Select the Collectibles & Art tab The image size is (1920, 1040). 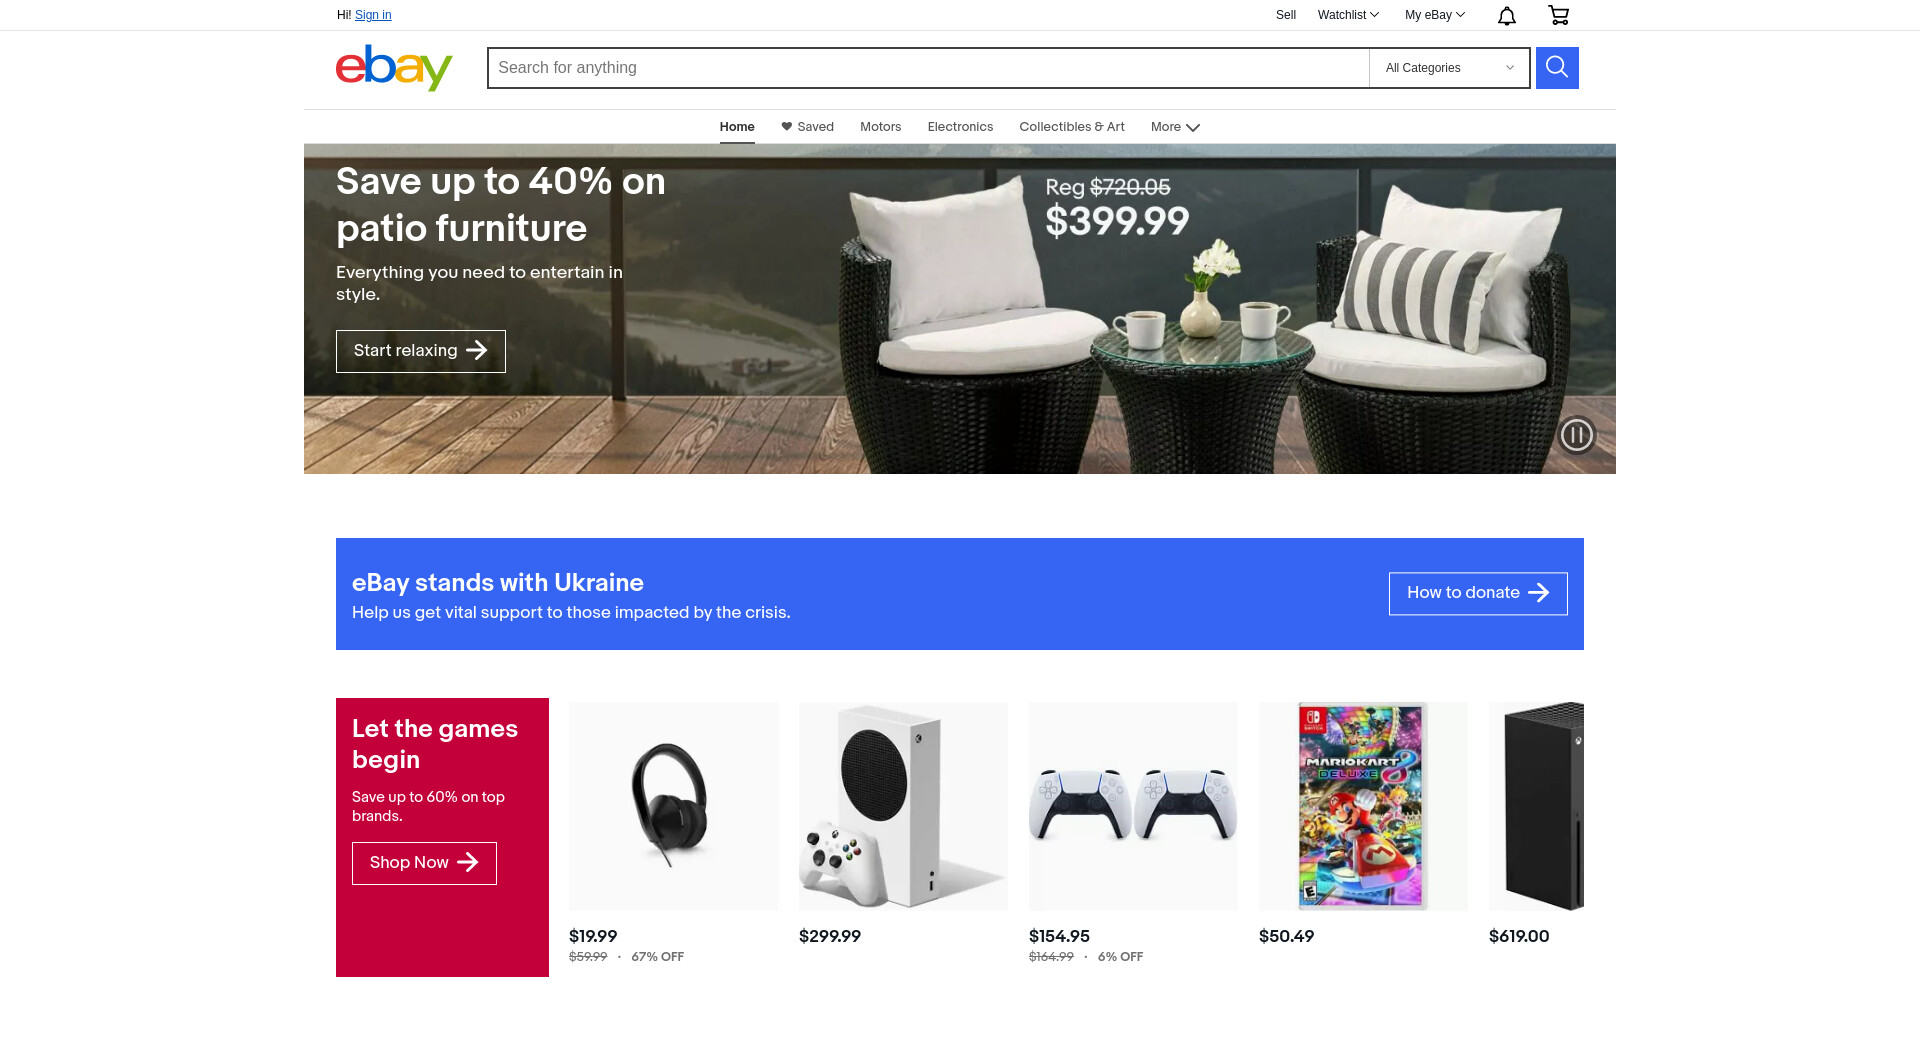pos(1072,127)
